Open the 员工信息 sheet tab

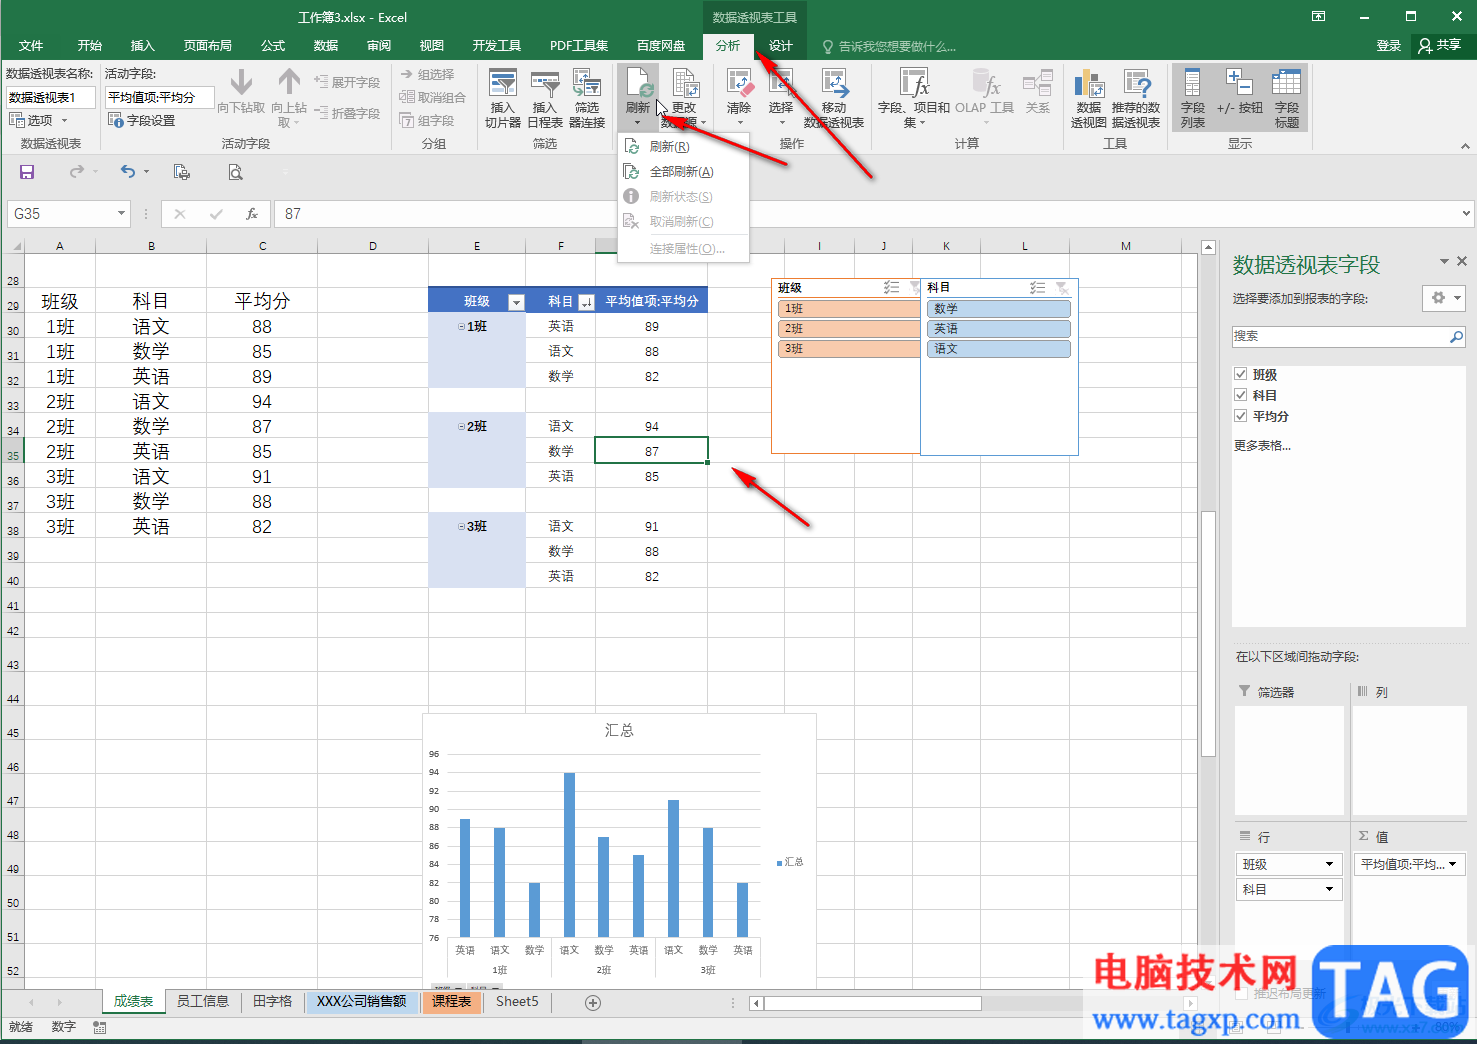pos(203,1001)
